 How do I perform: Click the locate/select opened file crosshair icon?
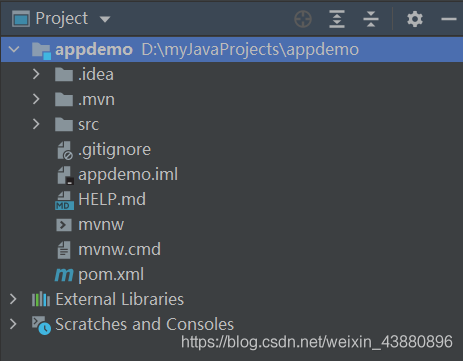[303, 19]
